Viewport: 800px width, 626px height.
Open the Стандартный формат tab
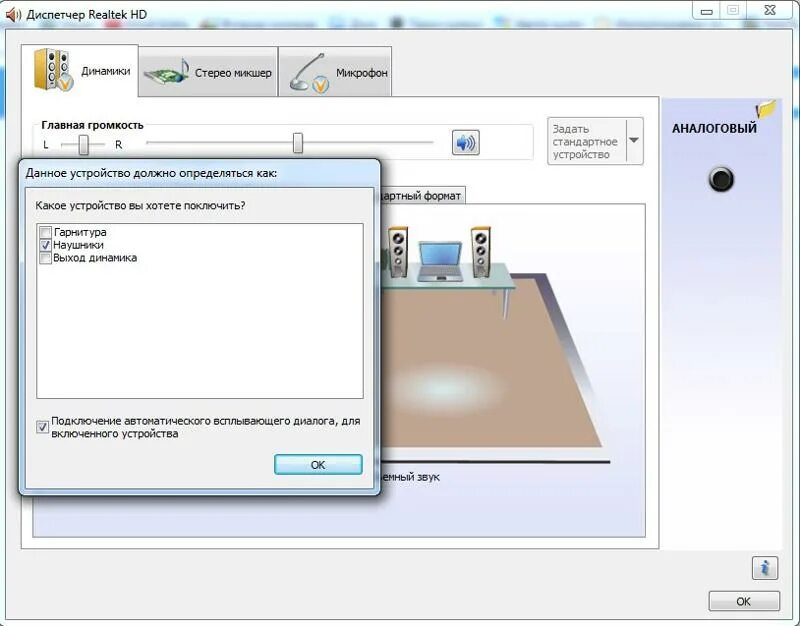[x=421, y=195]
